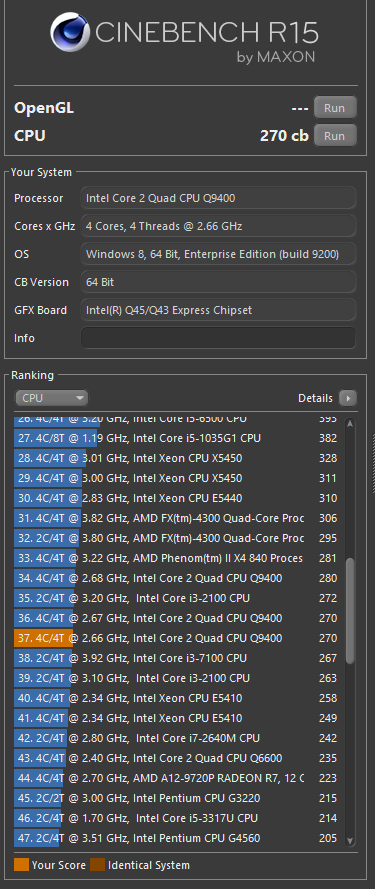Select rank 35 Core i3-2100 3.20 GHz row

(x=178, y=598)
